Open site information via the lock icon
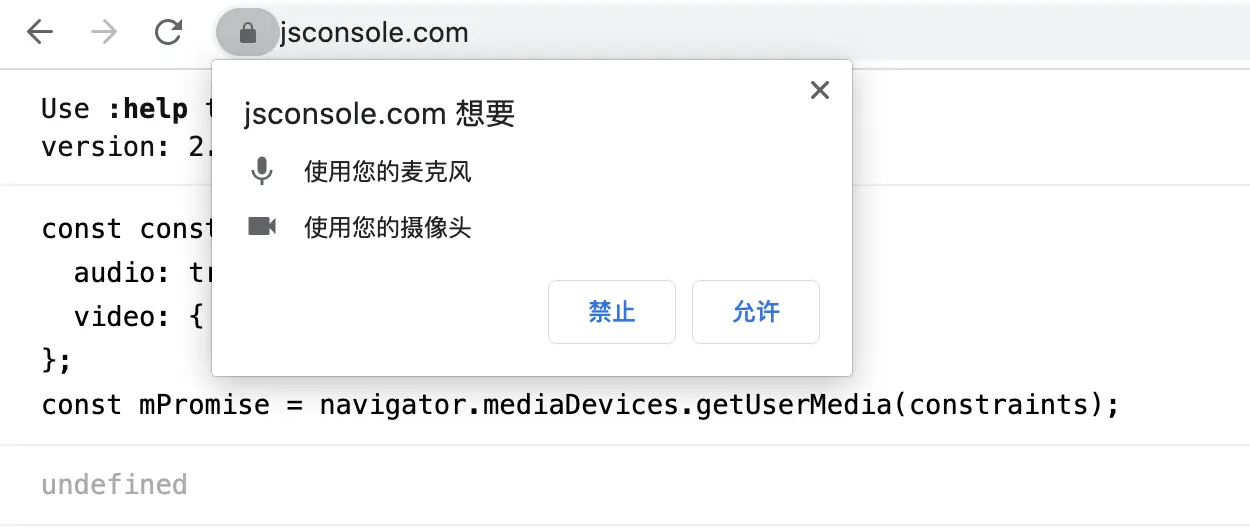Image resolution: width=1250 pixels, height=532 pixels. (248, 33)
